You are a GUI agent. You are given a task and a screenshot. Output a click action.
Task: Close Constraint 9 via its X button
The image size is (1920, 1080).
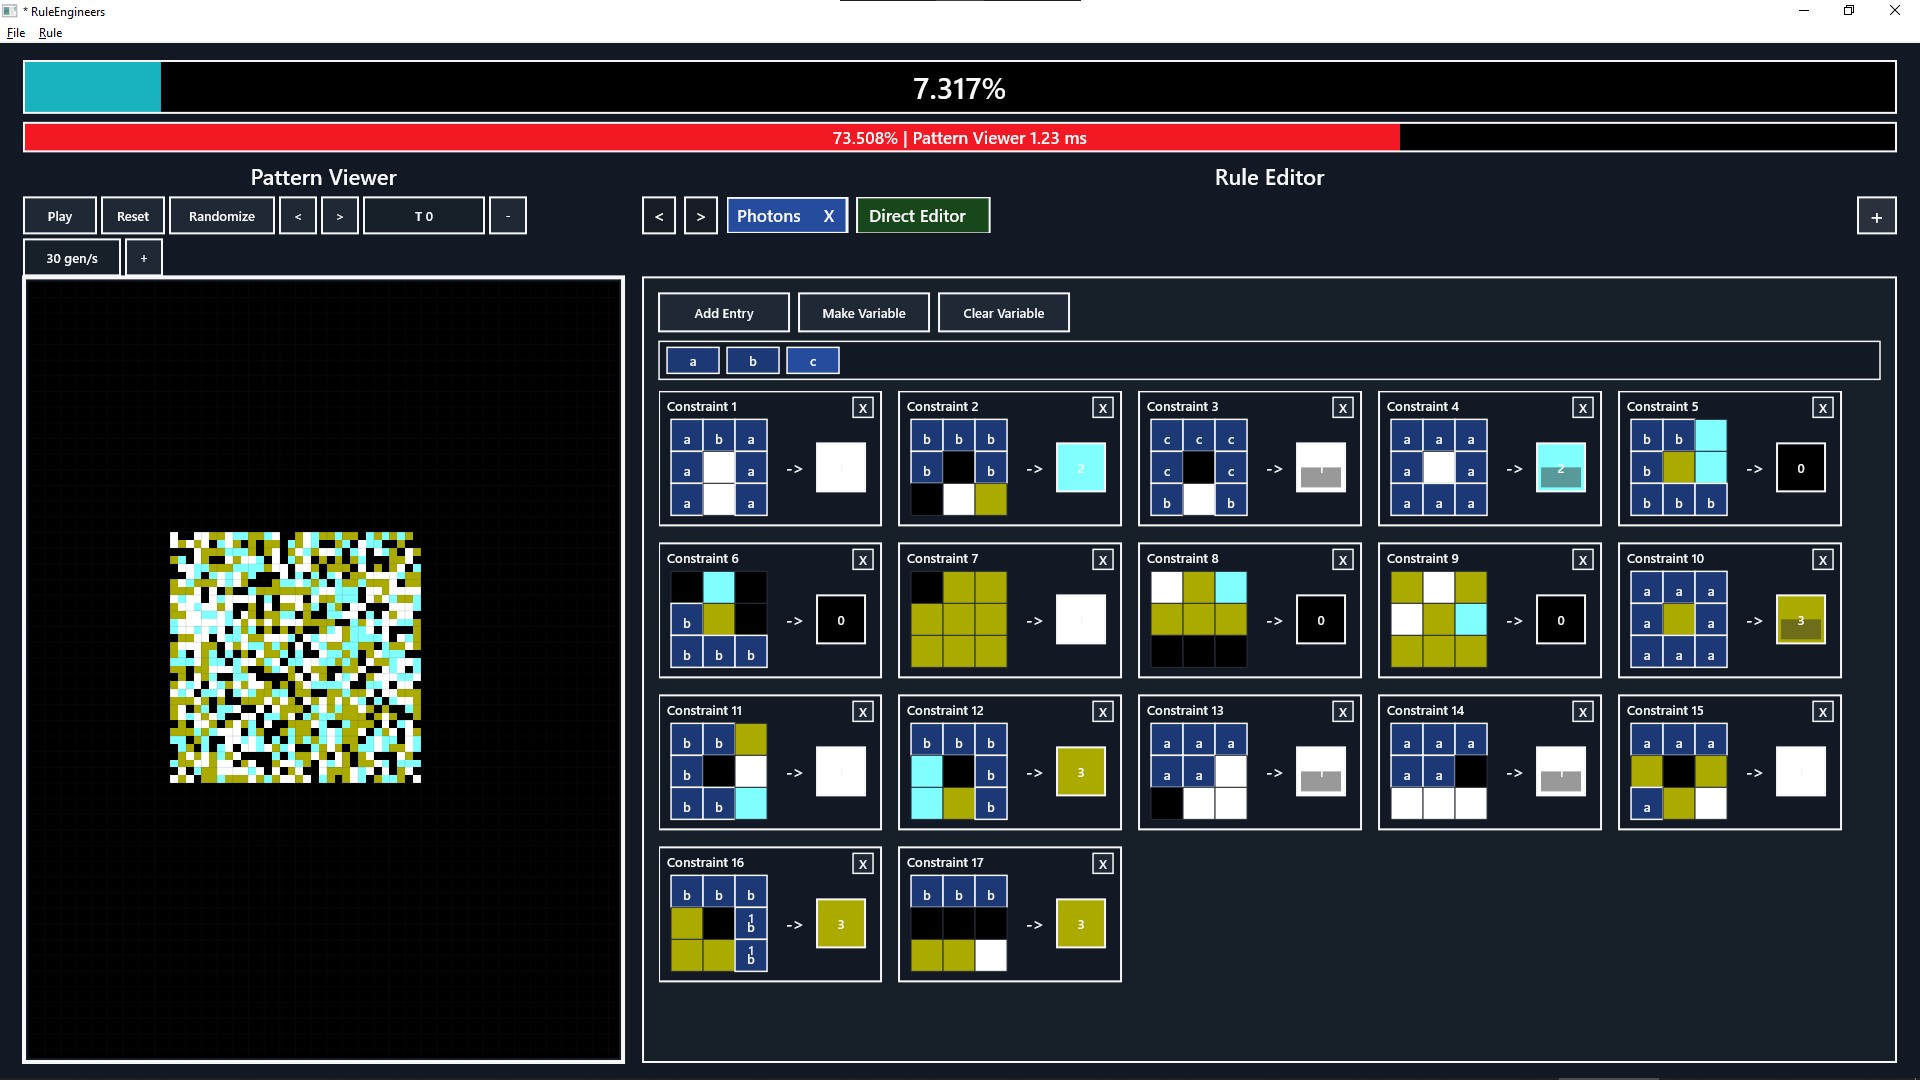(1582, 559)
